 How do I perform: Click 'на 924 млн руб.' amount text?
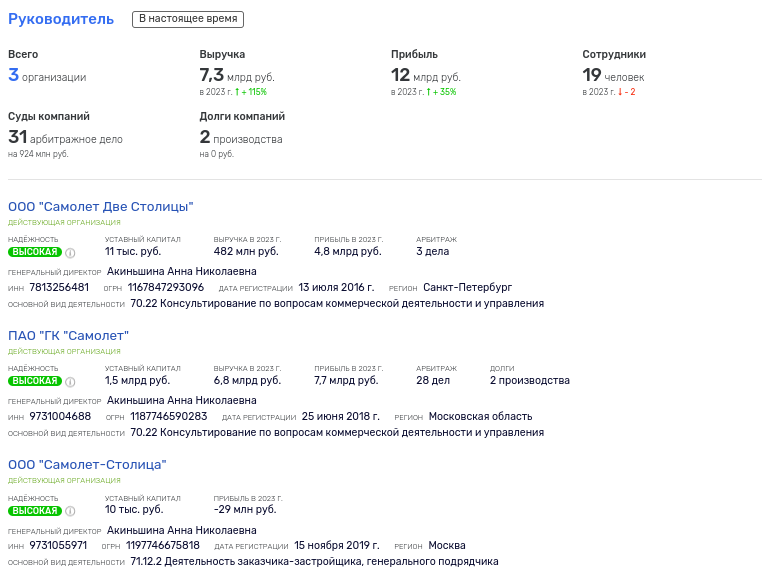coord(38,154)
